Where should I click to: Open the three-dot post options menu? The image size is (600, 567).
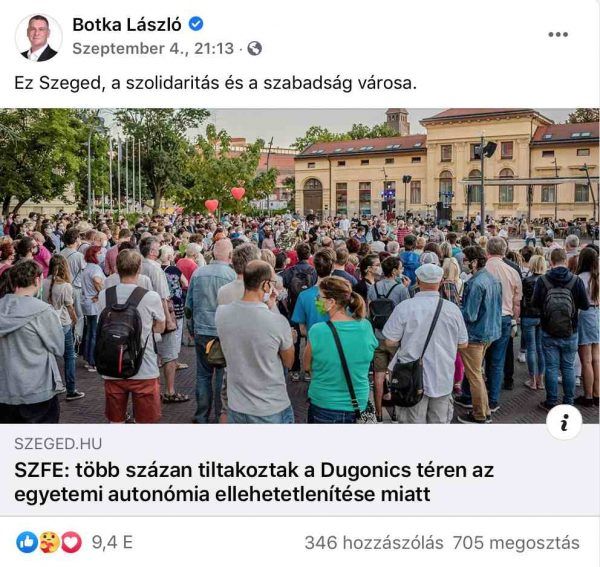558,34
